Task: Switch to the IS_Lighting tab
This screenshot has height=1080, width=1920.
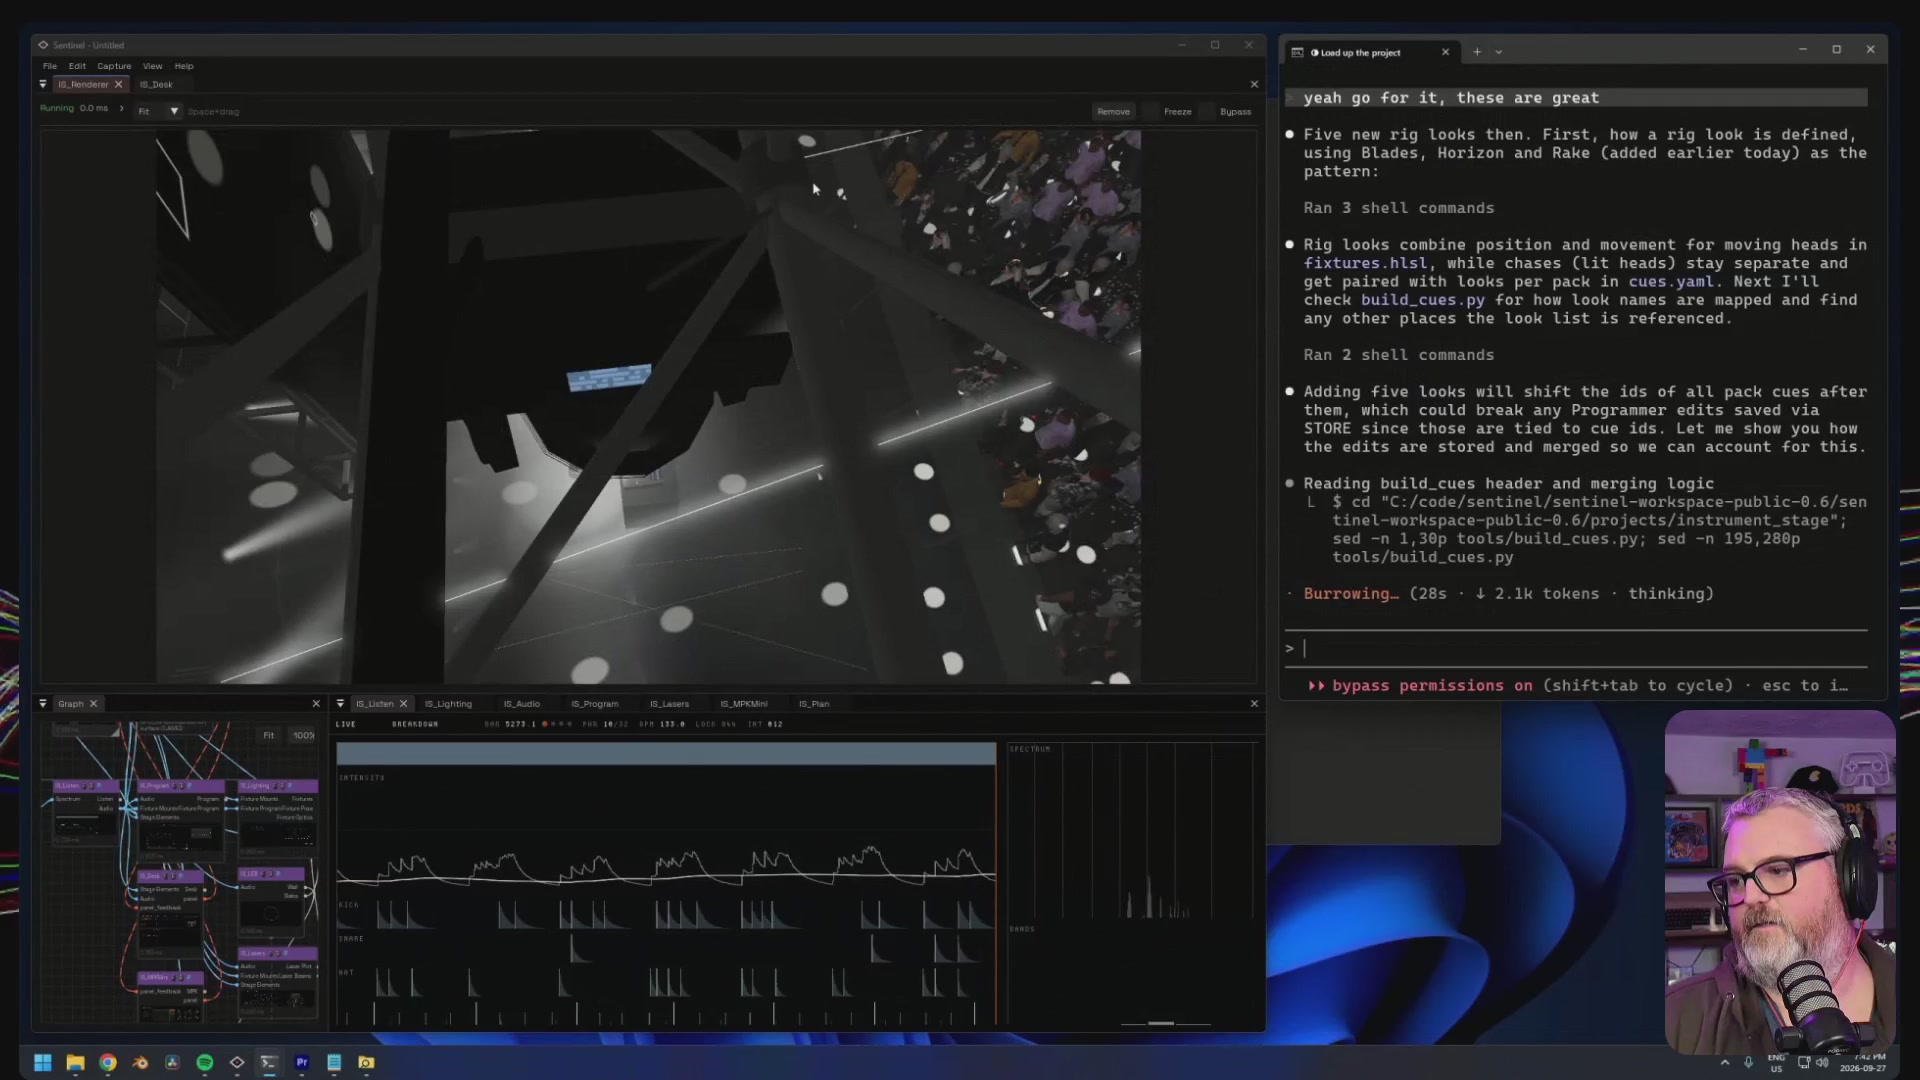Action: tap(448, 704)
